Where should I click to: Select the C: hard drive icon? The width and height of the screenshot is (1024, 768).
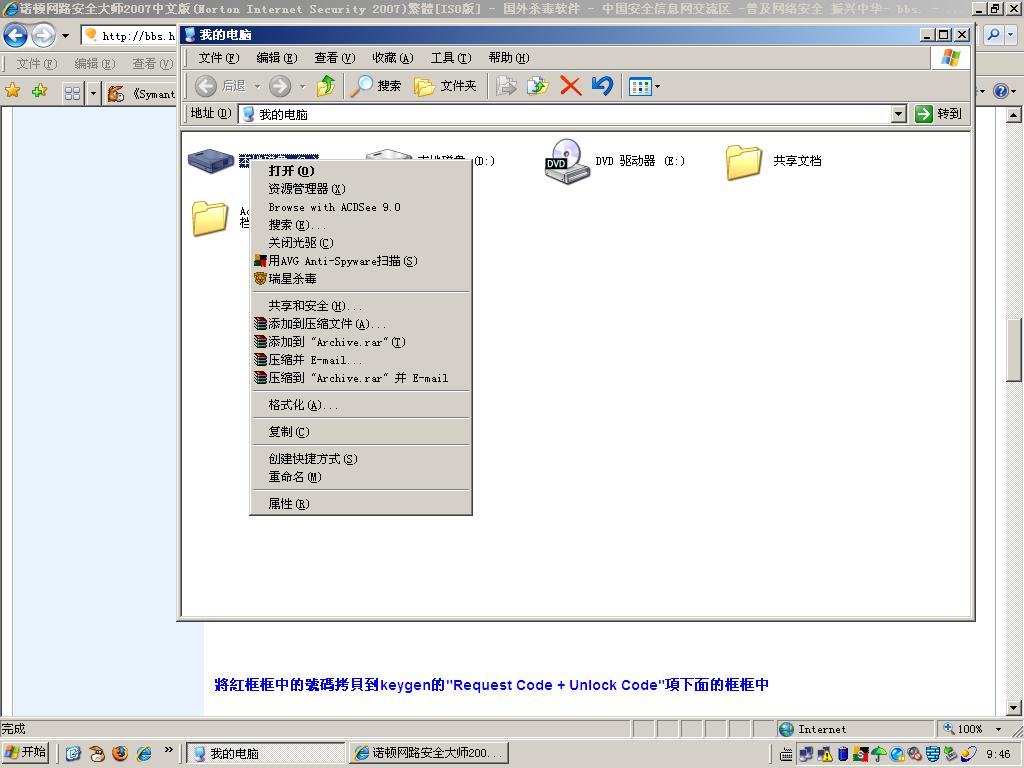click(211, 161)
